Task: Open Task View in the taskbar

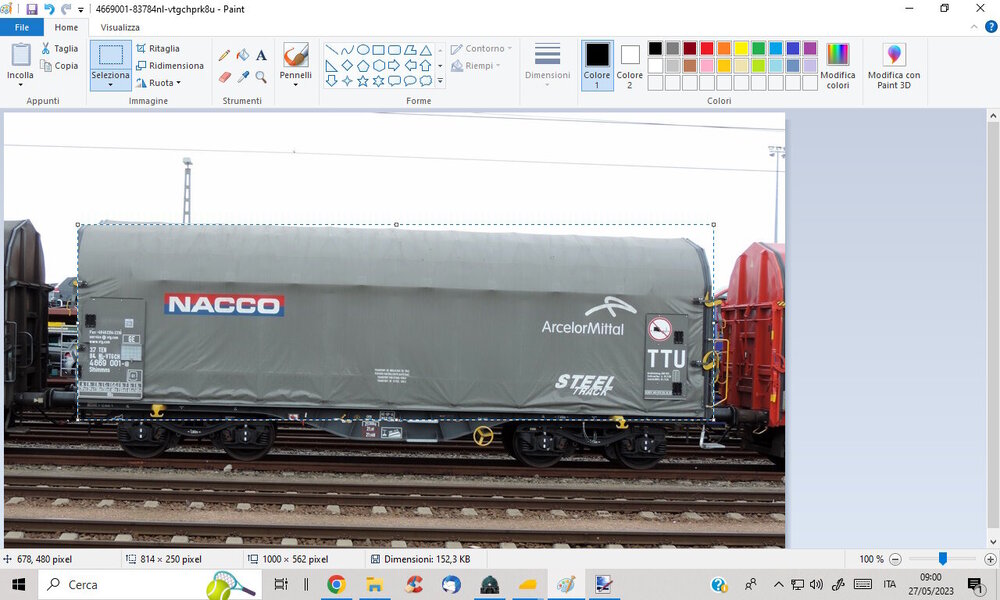Action: tap(281, 584)
